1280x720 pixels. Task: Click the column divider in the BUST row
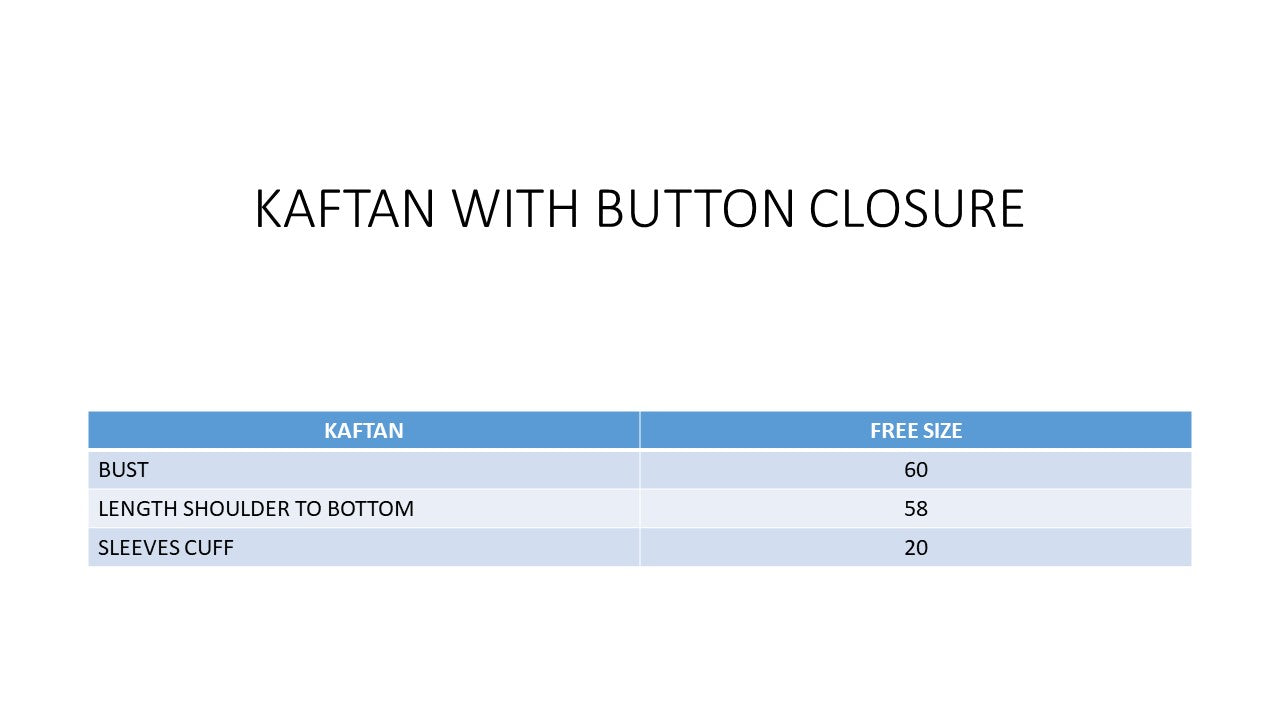(640, 470)
